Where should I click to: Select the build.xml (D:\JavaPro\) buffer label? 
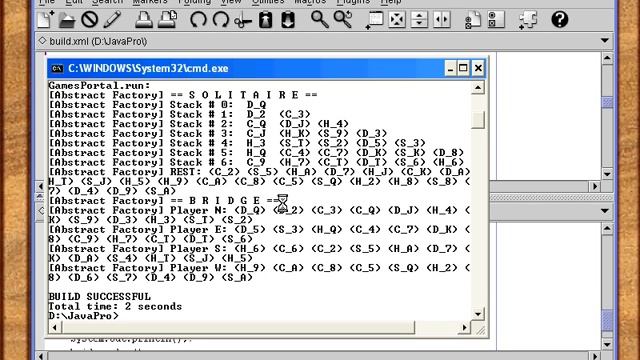point(98,41)
